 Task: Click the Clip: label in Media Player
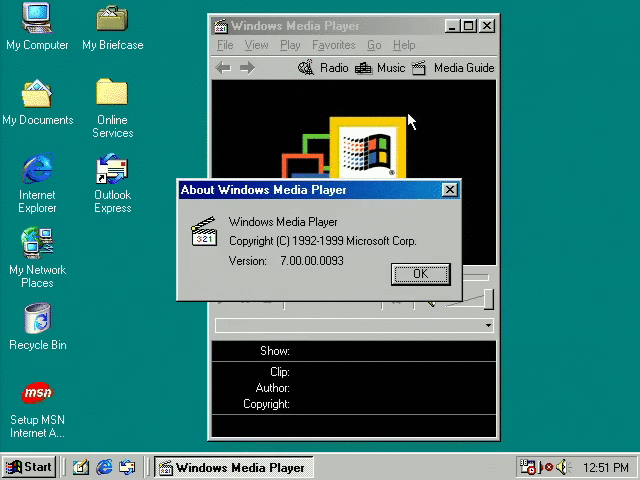280,372
